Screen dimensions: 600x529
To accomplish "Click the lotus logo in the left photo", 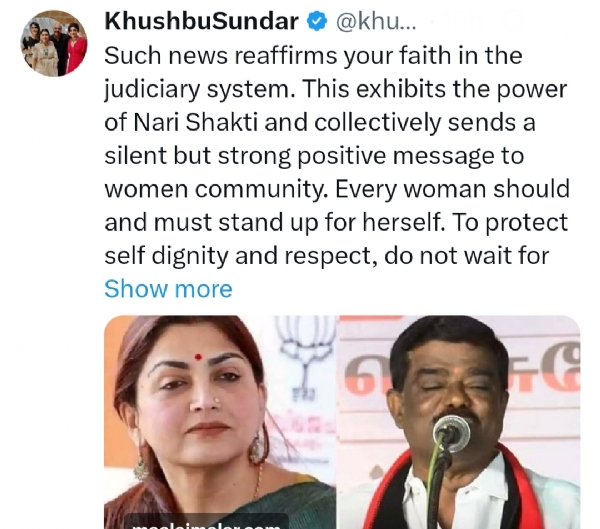I will coord(305,348).
